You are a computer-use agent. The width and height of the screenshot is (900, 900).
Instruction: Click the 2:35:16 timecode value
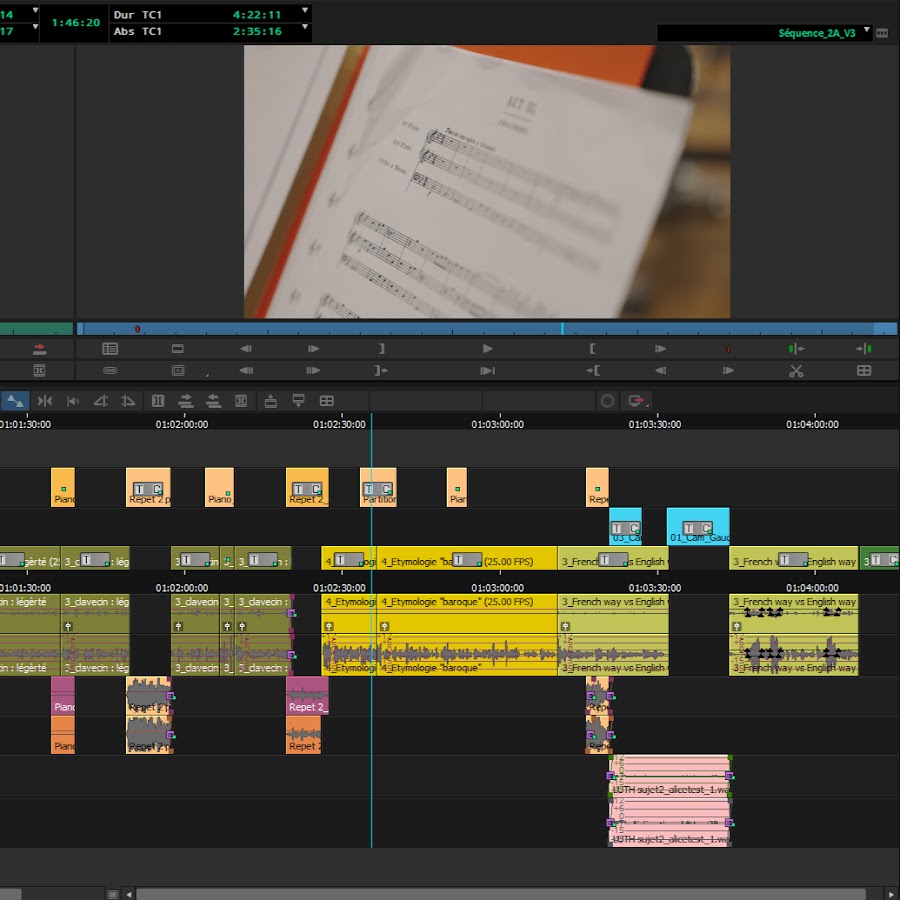pos(257,31)
